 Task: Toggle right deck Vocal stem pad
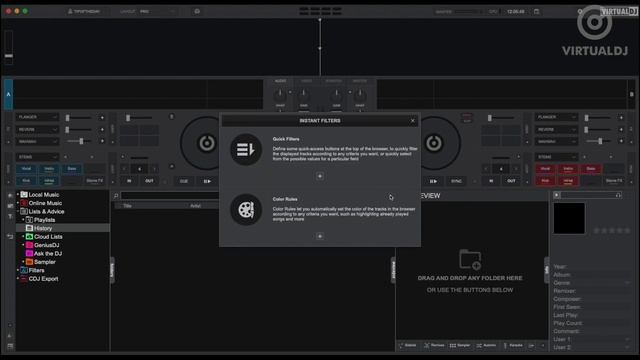tap(545, 169)
